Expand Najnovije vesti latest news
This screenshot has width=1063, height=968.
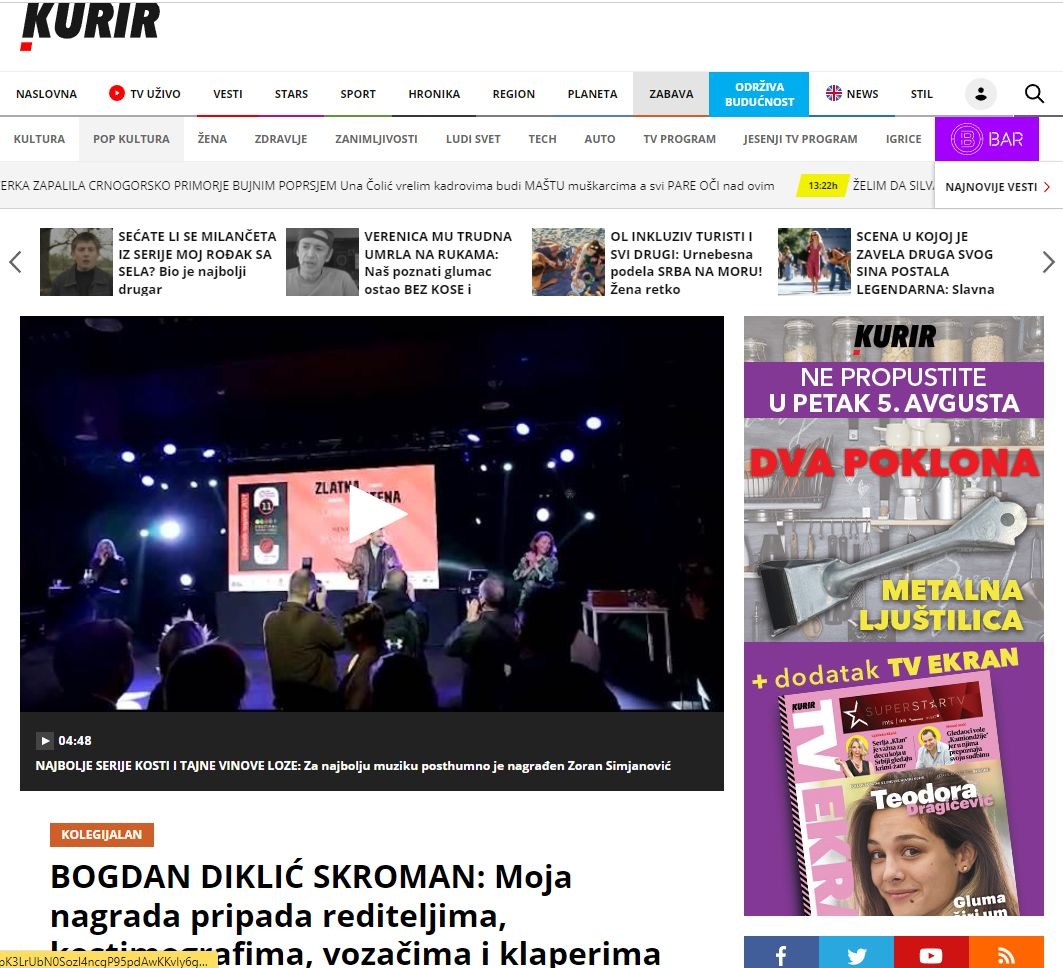997,187
